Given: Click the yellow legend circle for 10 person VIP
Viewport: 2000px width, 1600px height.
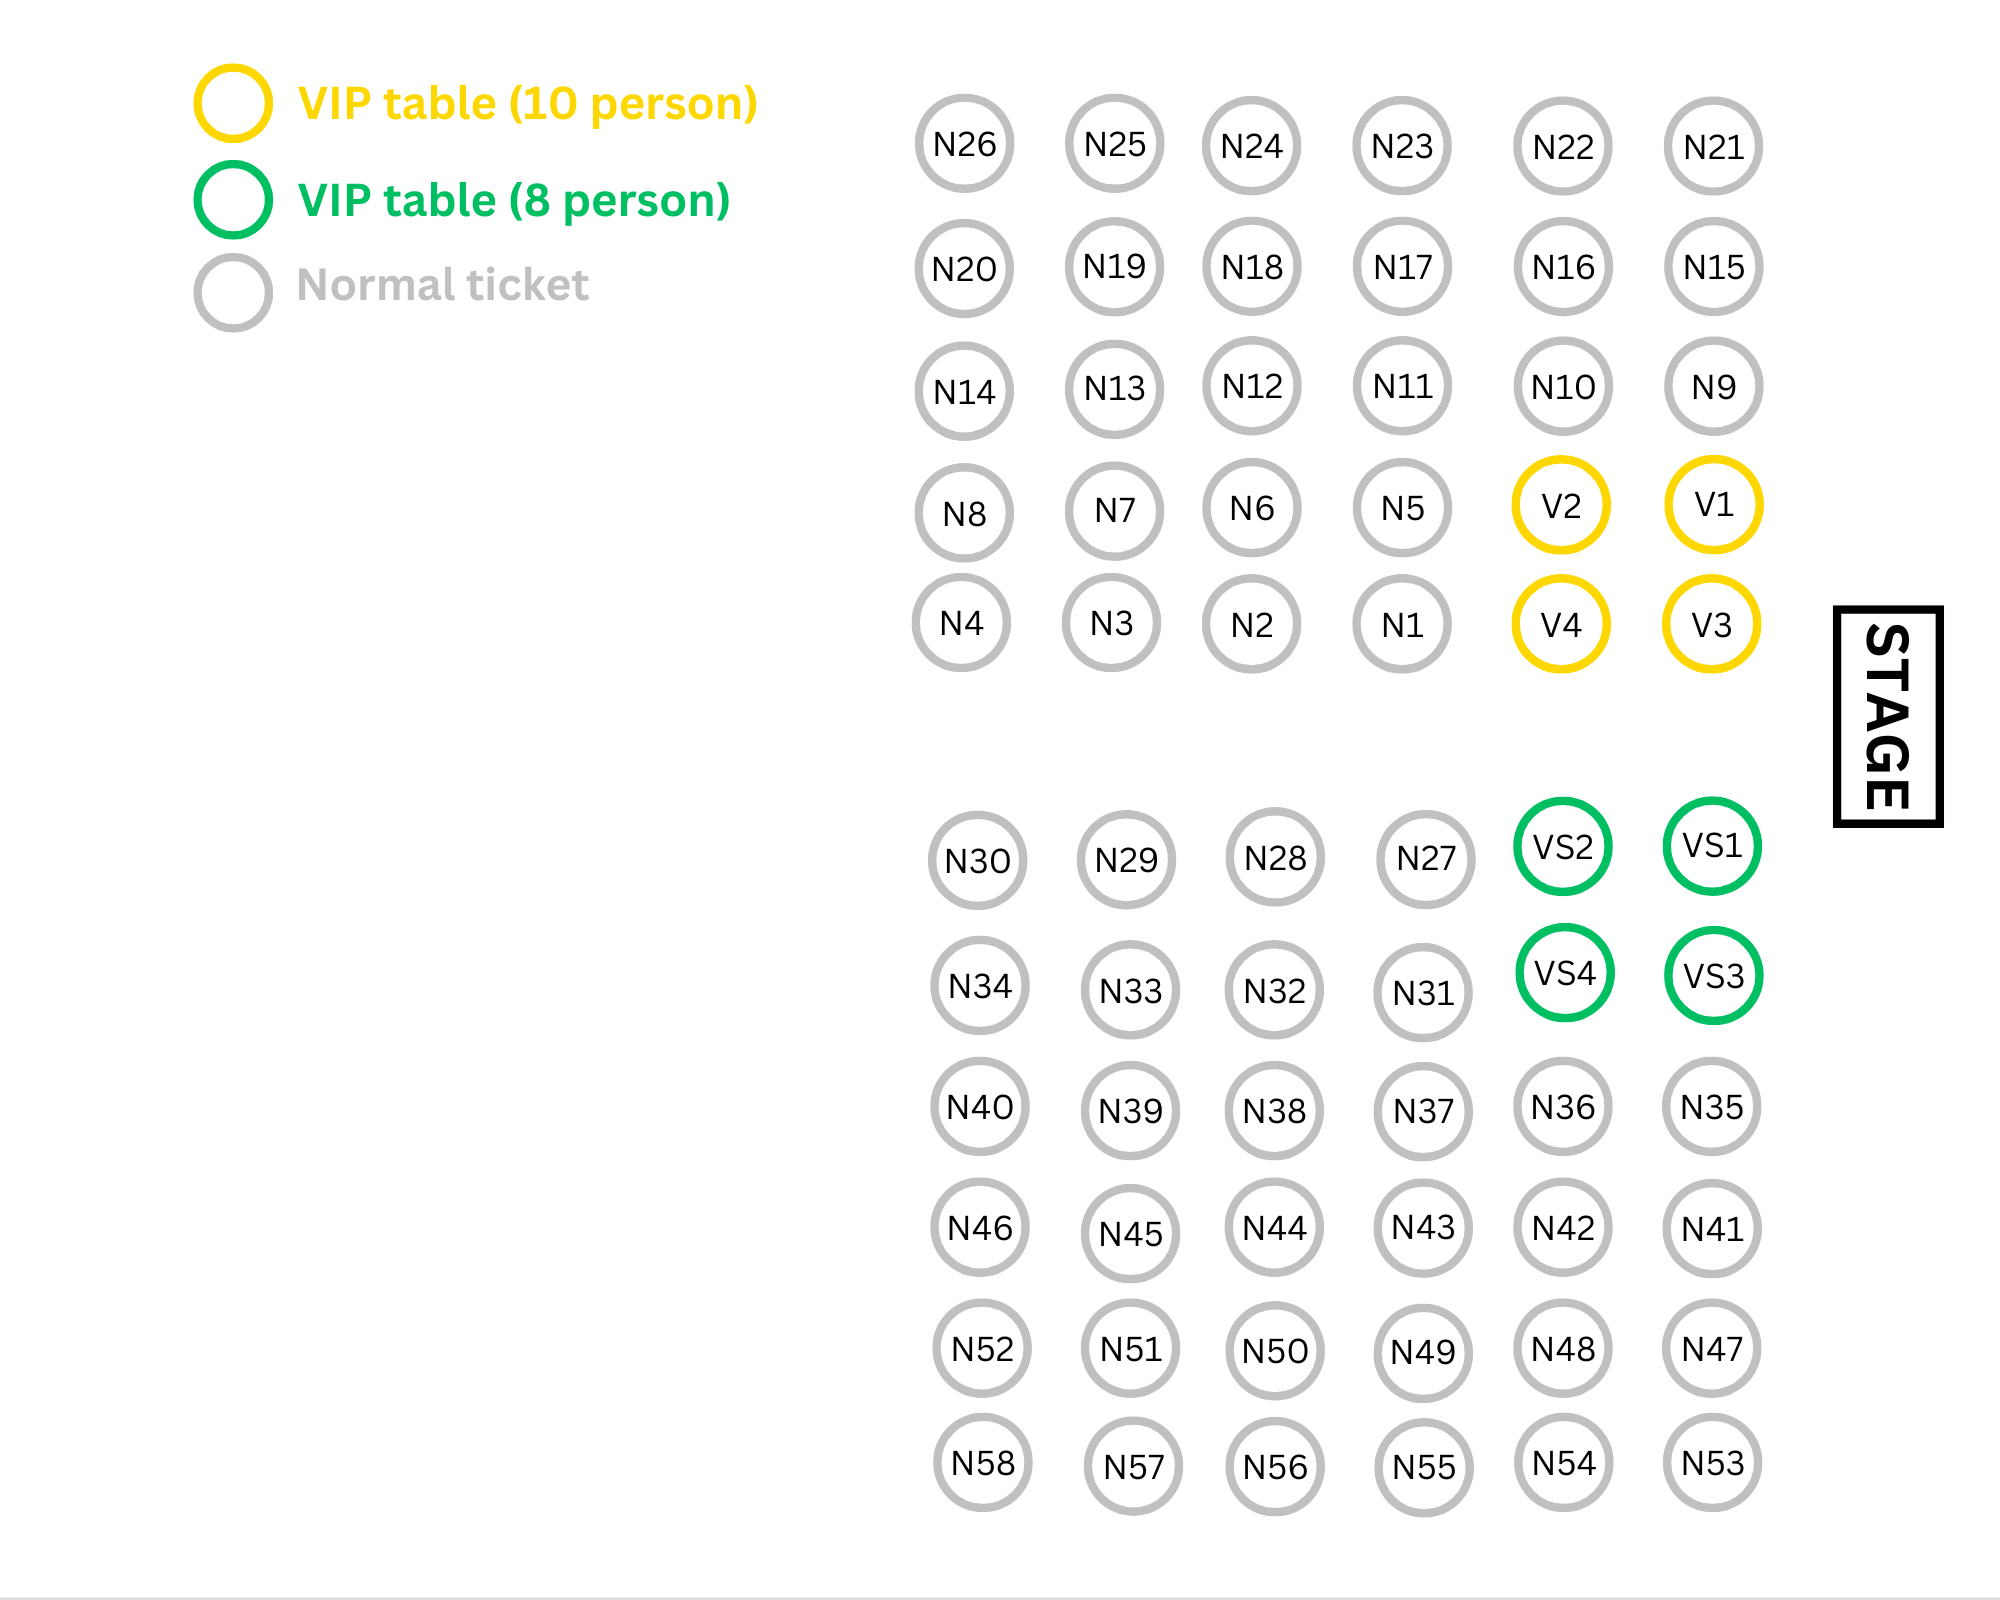Looking at the screenshot, I should coord(233,103).
